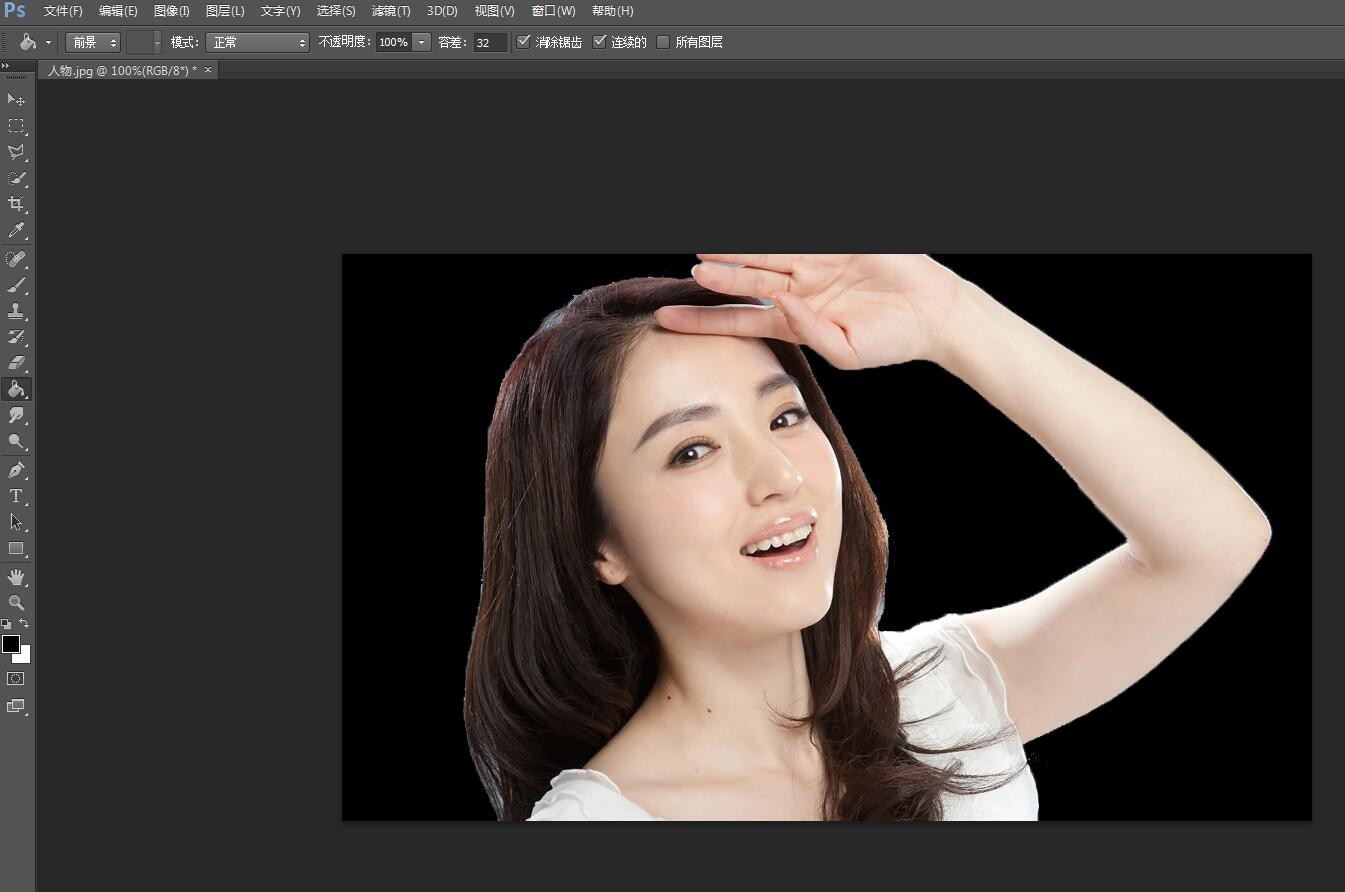The width and height of the screenshot is (1345, 892).
Task: Open the 选择(S) menu
Action: (x=336, y=11)
